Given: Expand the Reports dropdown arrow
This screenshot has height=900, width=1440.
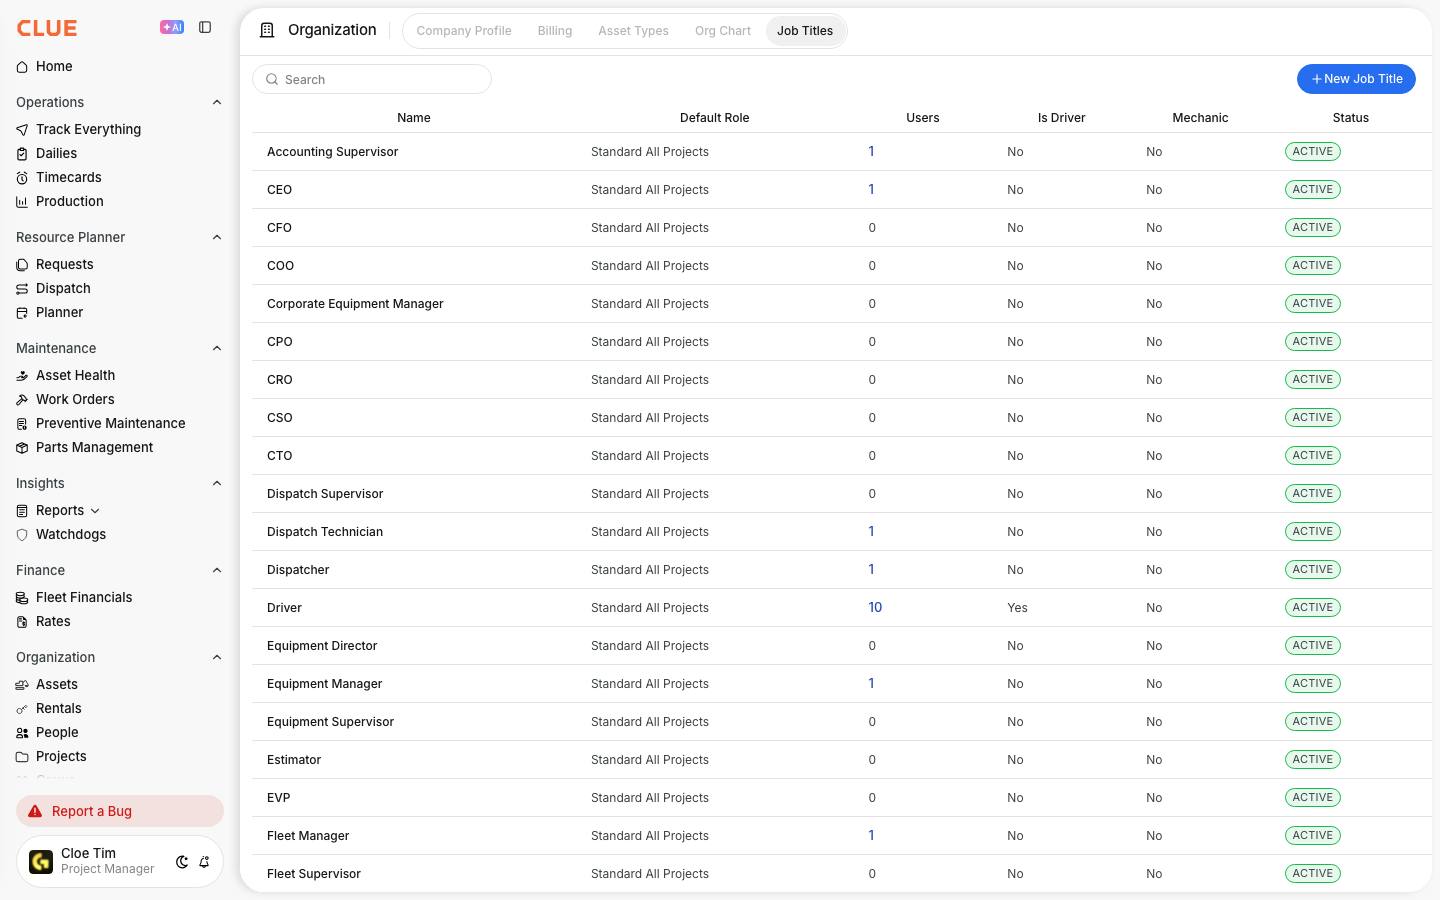Looking at the screenshot, I should [95, 511].
